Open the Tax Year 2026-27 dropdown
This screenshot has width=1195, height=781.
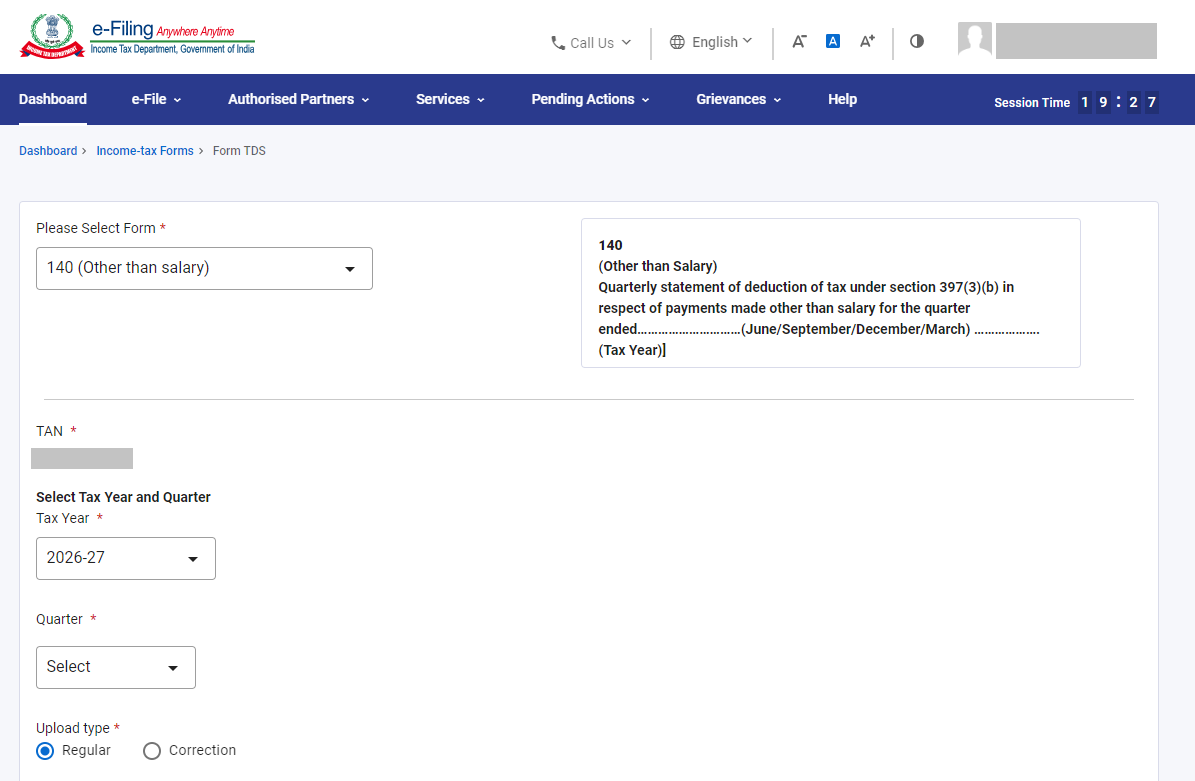tap(126, 559)
